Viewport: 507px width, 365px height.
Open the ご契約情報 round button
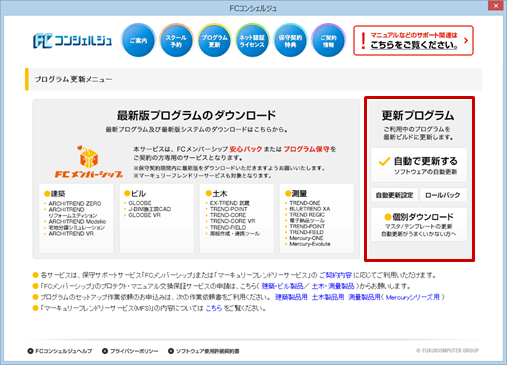pyautogui.click(x=328, y=40)
